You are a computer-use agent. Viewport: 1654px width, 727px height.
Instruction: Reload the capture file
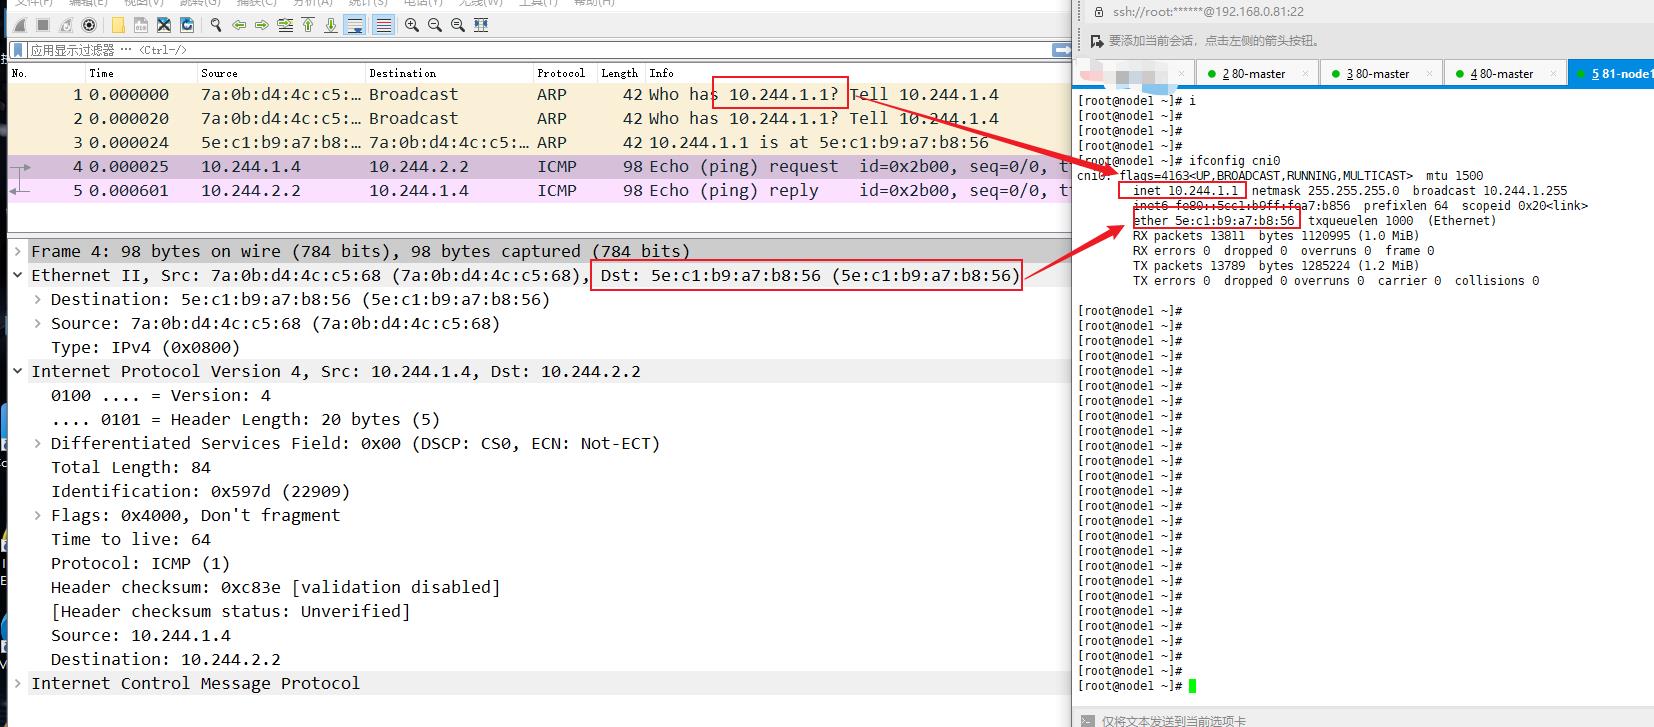(187, 25)
